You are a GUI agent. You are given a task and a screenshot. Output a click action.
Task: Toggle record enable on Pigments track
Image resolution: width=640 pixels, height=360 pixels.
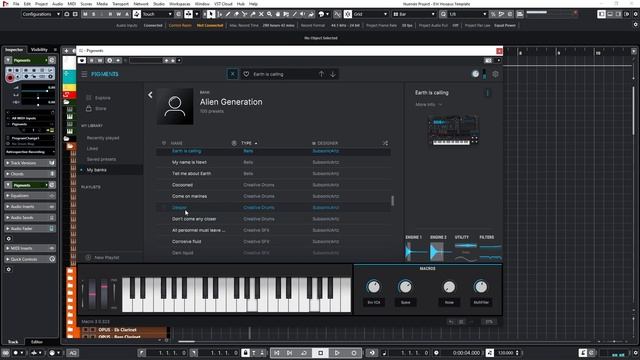(10, 77)
